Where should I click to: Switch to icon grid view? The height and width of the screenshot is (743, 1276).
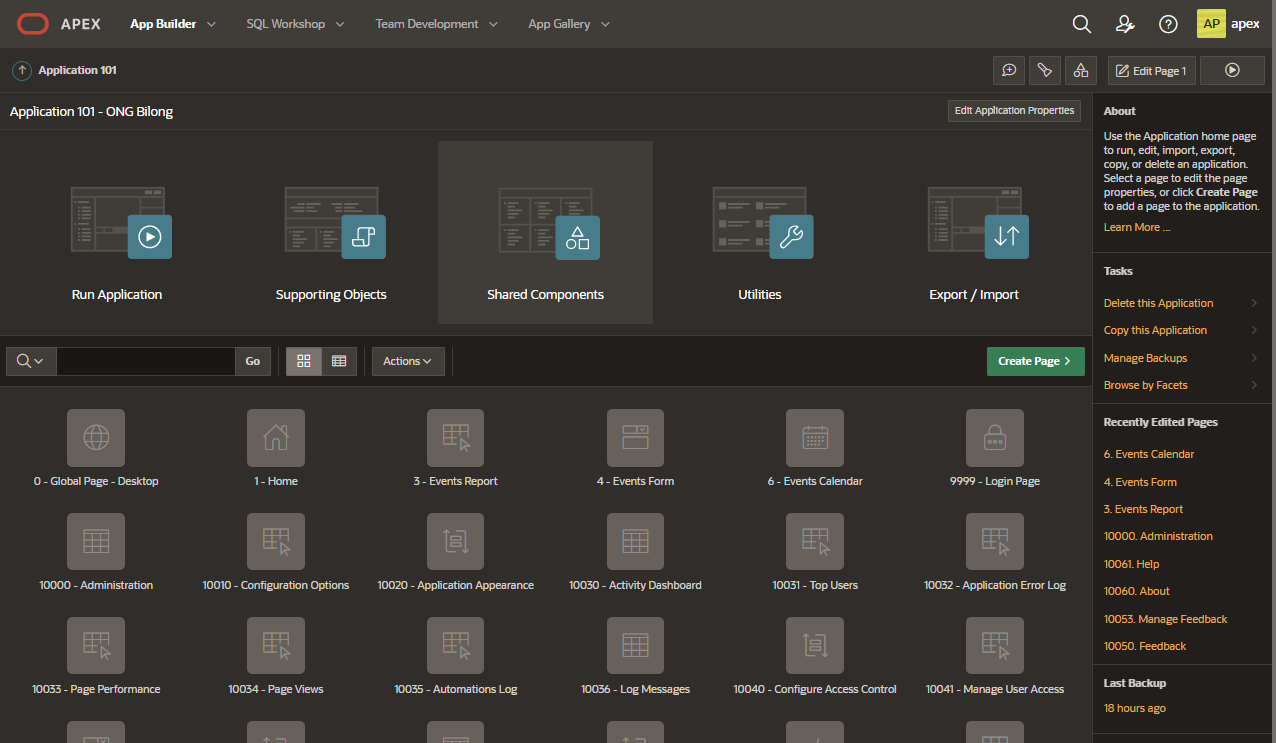[x=304, y=361]
